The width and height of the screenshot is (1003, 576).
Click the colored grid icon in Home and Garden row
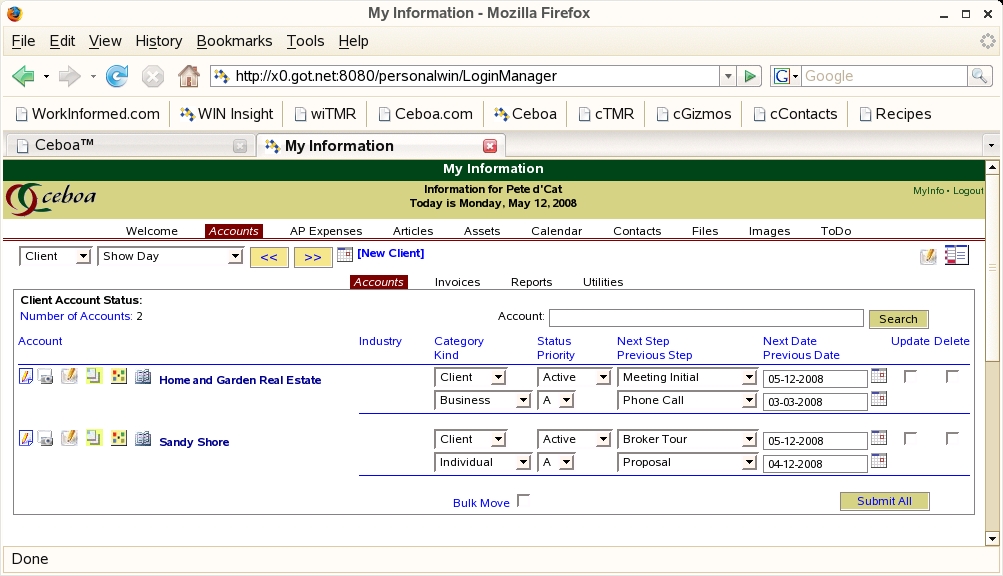(119, 377)
